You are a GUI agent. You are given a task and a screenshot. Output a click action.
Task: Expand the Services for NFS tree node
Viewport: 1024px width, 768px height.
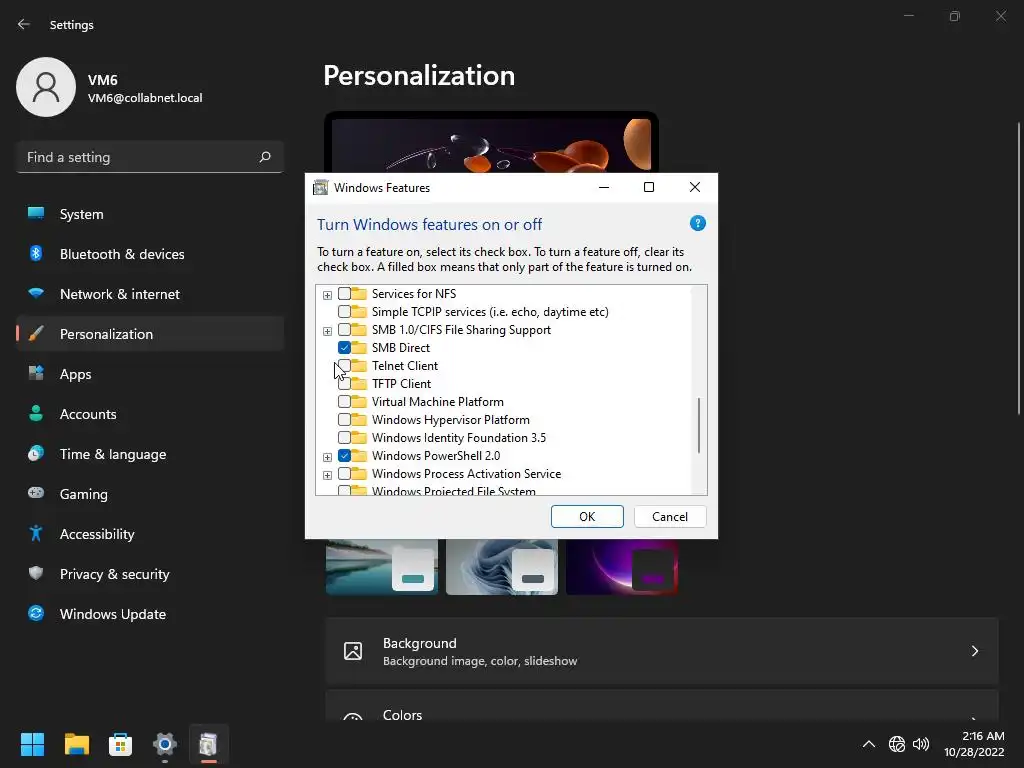click(327, 295)
